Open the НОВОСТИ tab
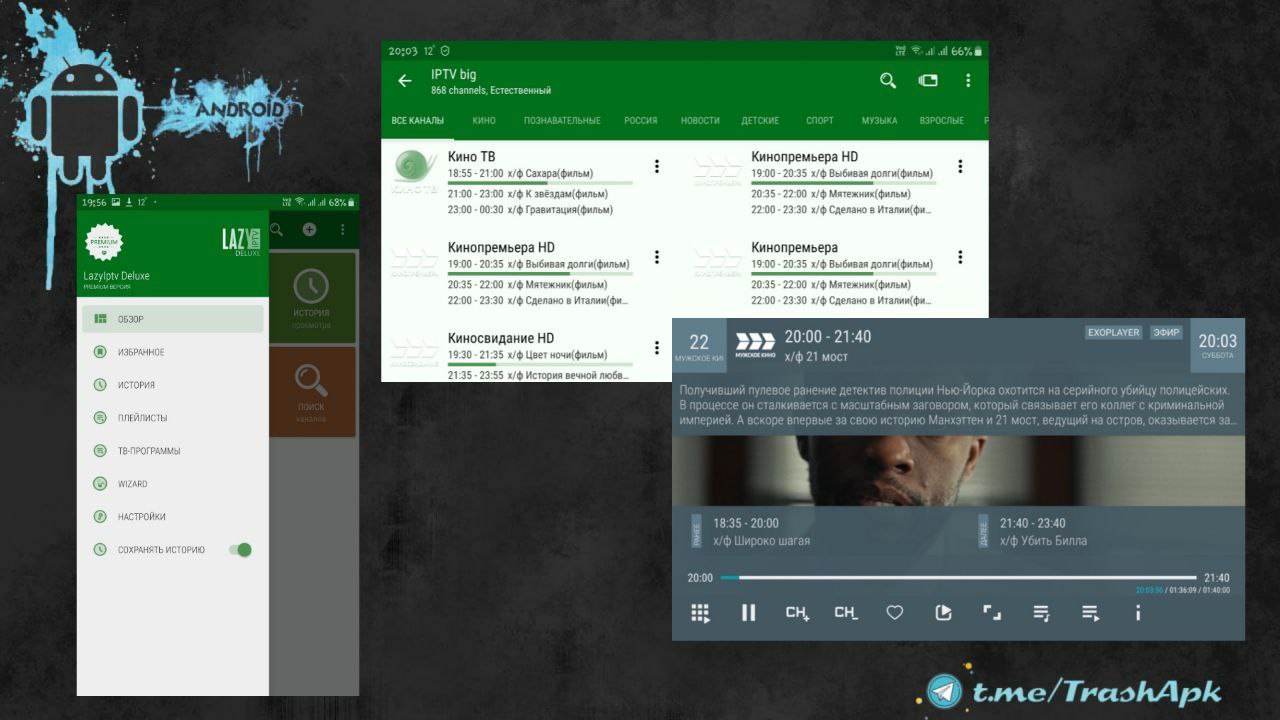 click(700, 121)
